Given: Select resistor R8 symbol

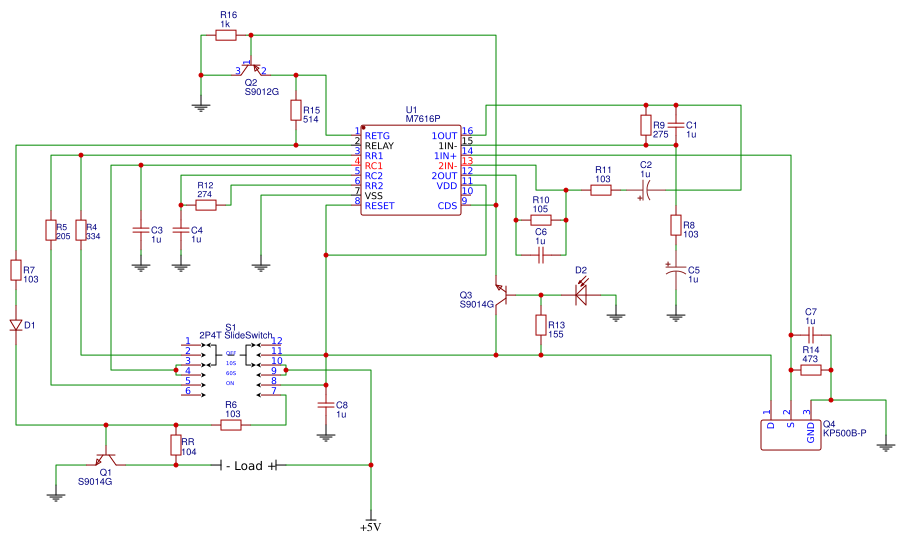Looking at the screenshot, I should (x=676, y=225).
